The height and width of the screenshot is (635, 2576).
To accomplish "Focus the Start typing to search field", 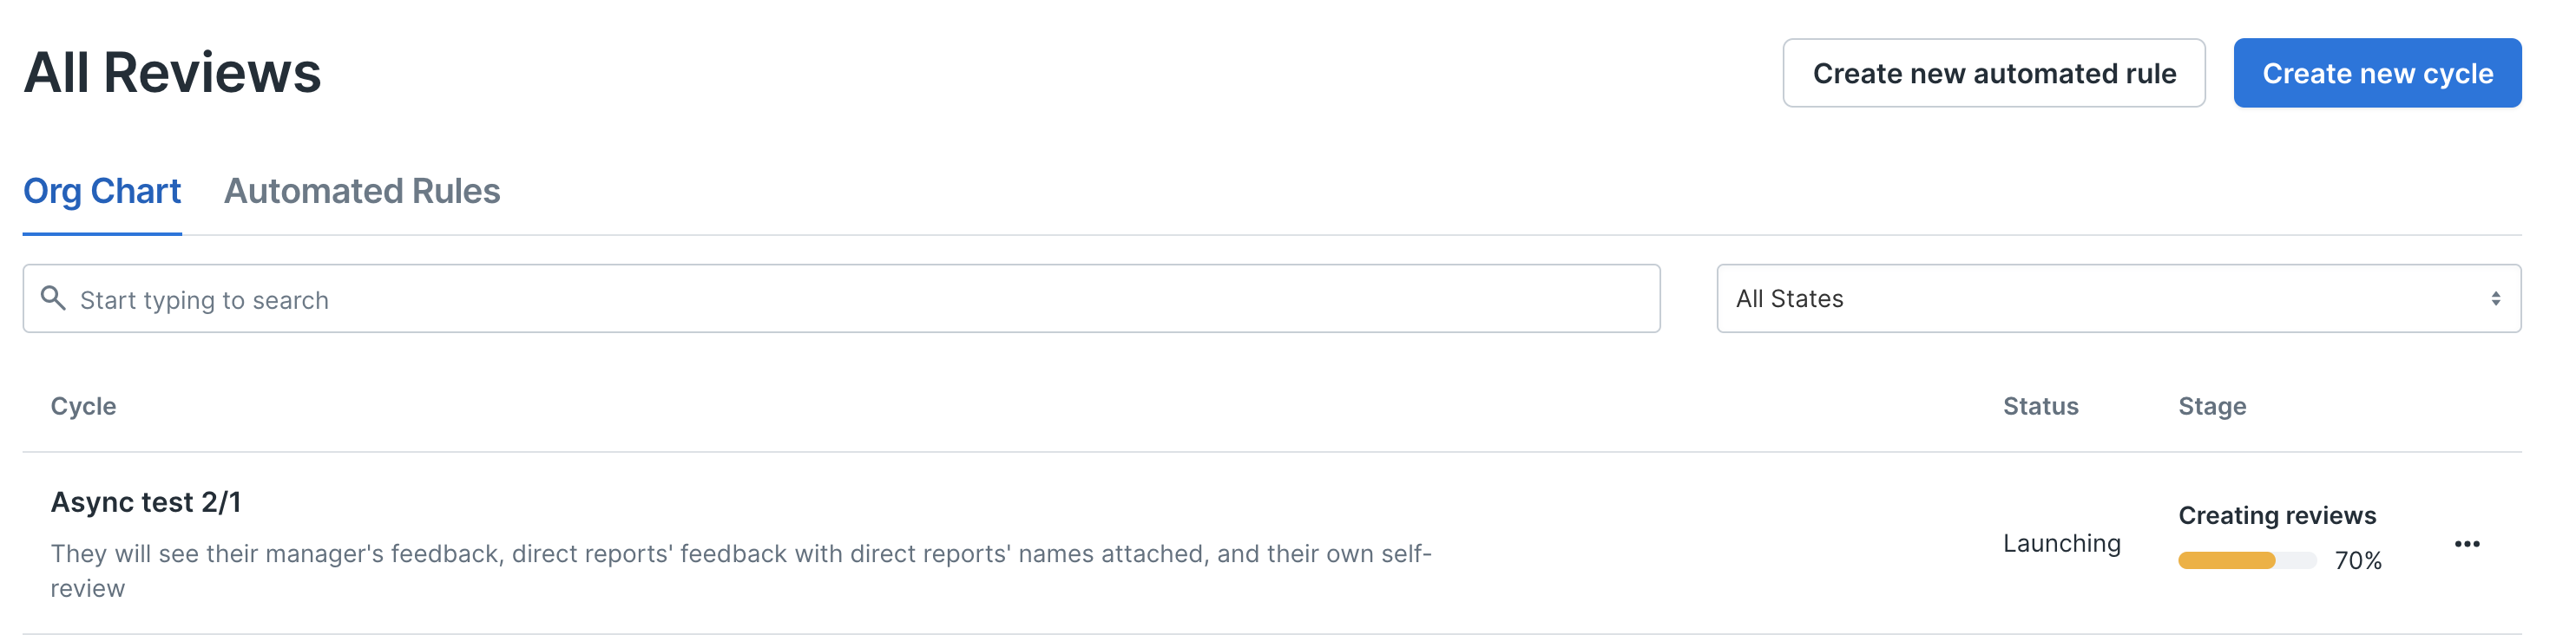I will 842,299.
